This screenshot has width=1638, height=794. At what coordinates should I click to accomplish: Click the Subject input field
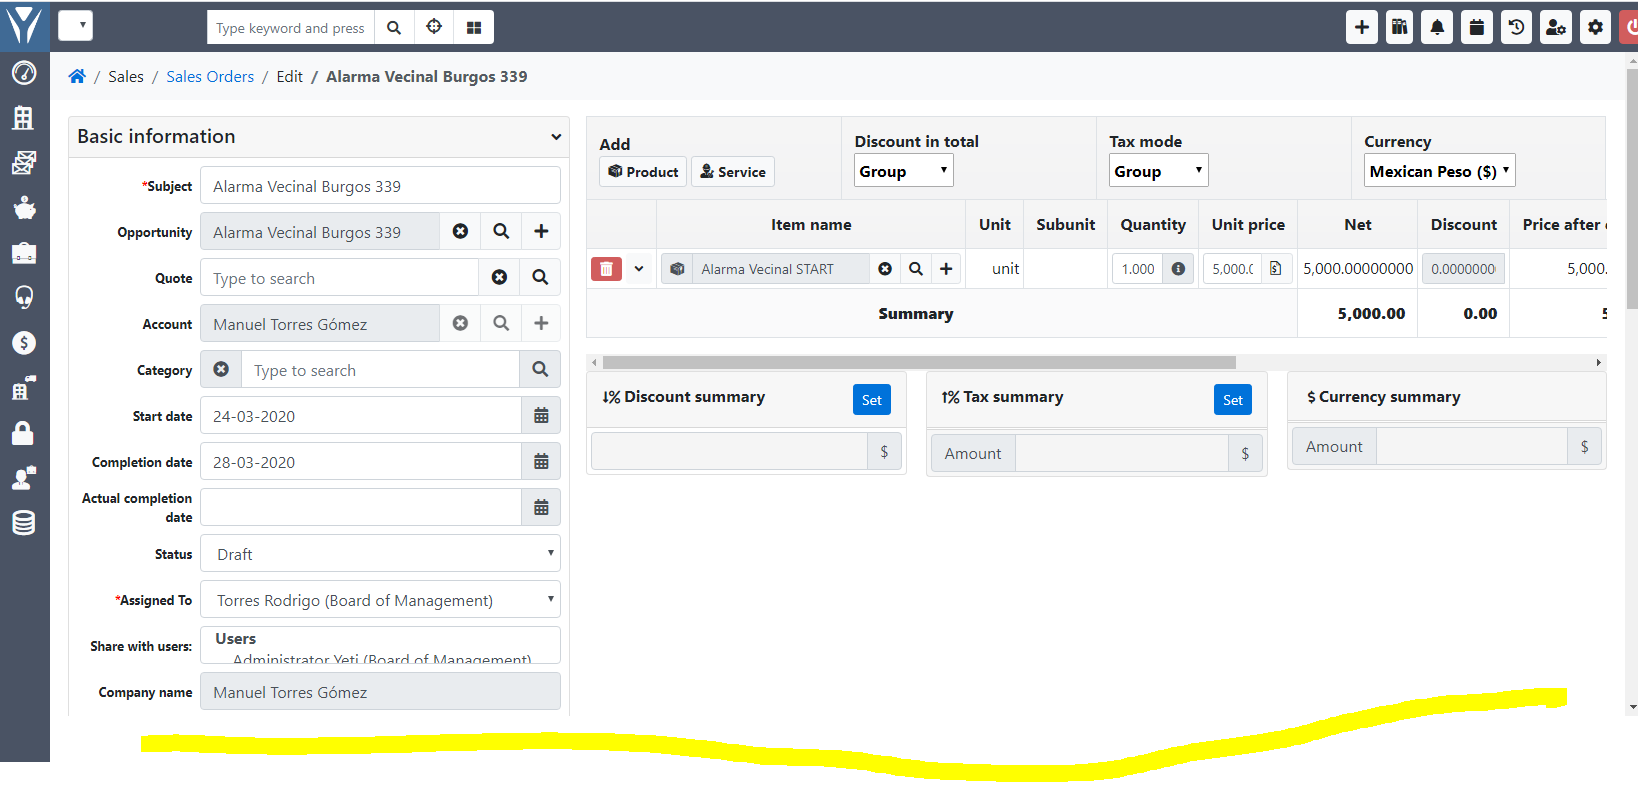(x=380, y=185)
